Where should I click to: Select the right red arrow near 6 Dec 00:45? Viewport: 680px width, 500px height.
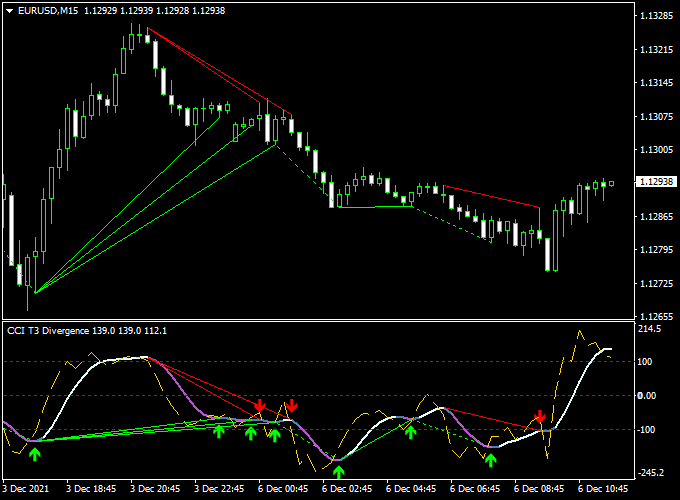pyautogui.click(x=292, y=405)
